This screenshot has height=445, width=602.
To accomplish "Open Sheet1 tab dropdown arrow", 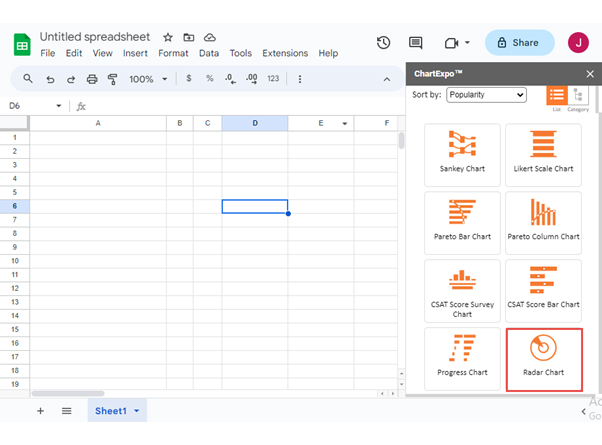I will 137,411.
